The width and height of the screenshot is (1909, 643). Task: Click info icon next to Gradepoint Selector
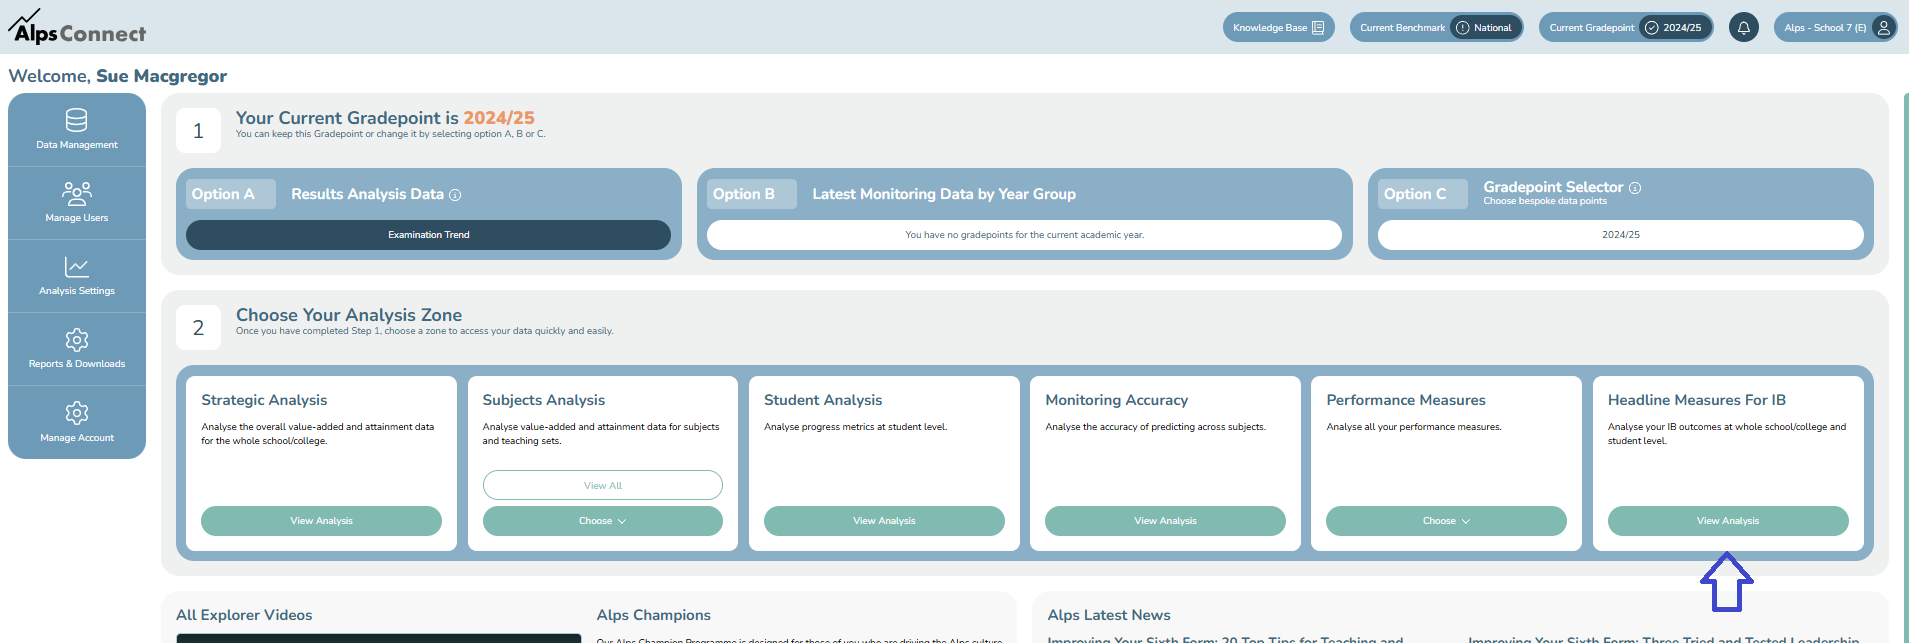click(x=1635, y=188)
